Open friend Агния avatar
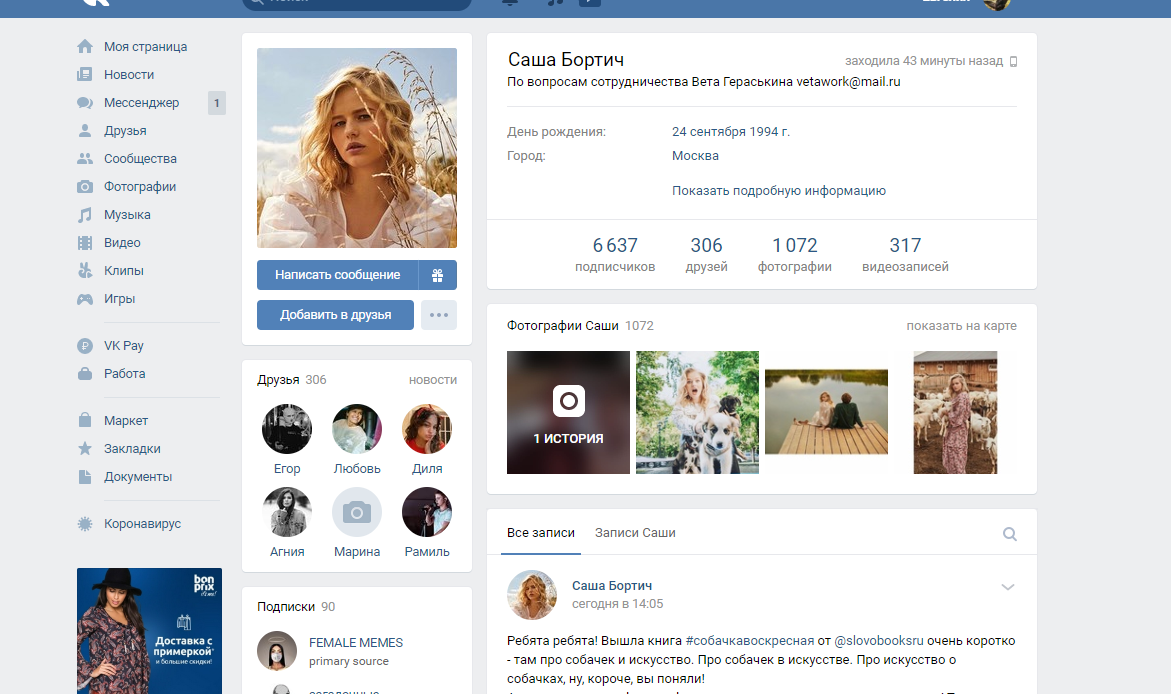This screenshot has width=1171, height=694. point(287,512)
